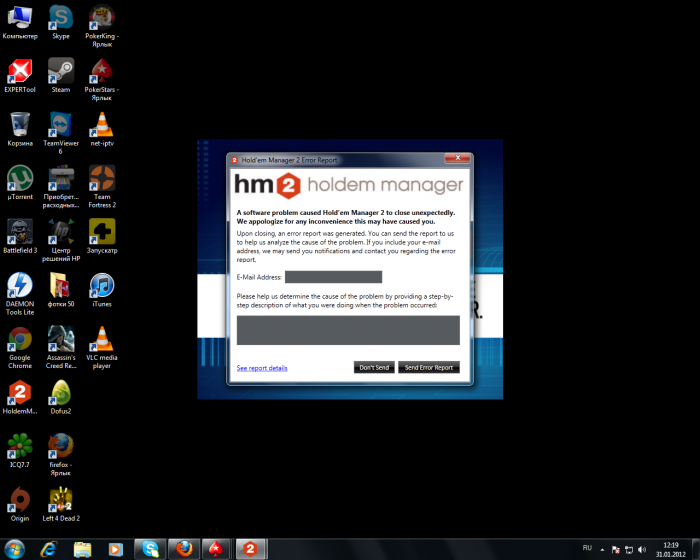Select the HoldemM... desktop shortcut
Viewport: 700px width, 560px height.
[20, 397]
